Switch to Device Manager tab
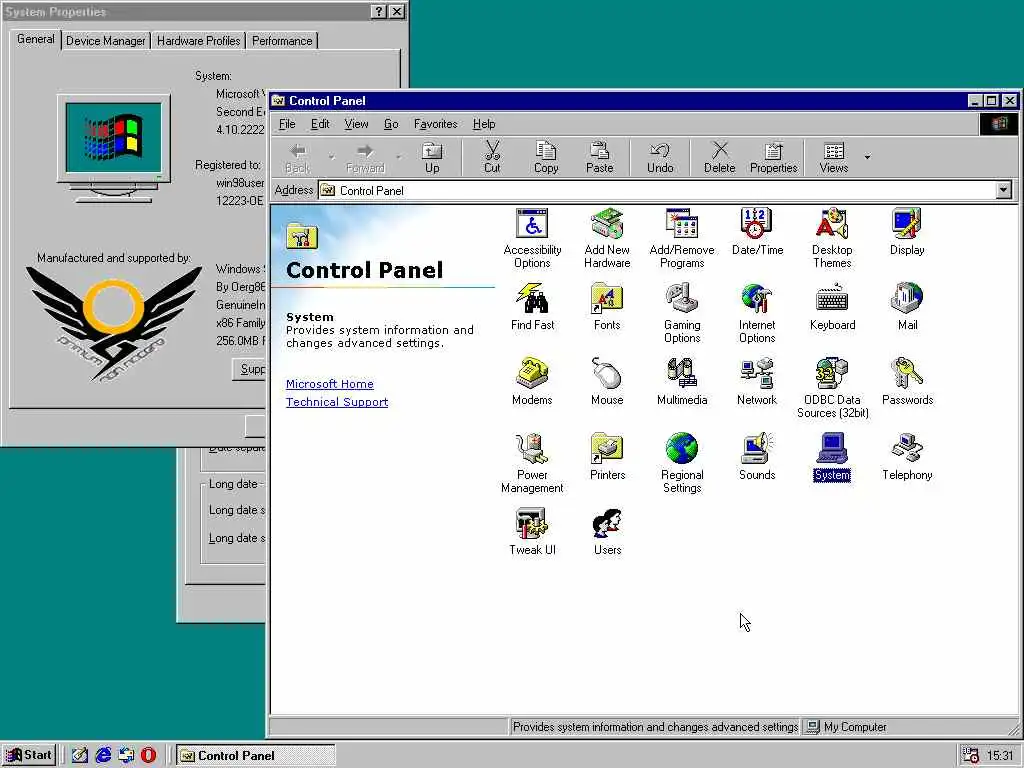 tap(106, 41)
